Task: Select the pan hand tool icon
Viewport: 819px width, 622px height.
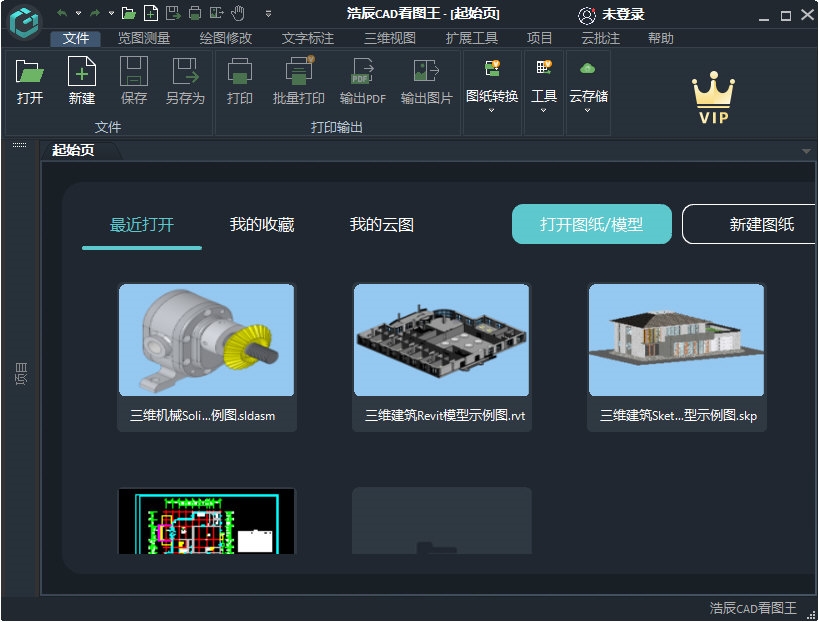Action: click(x=238, y=13)
